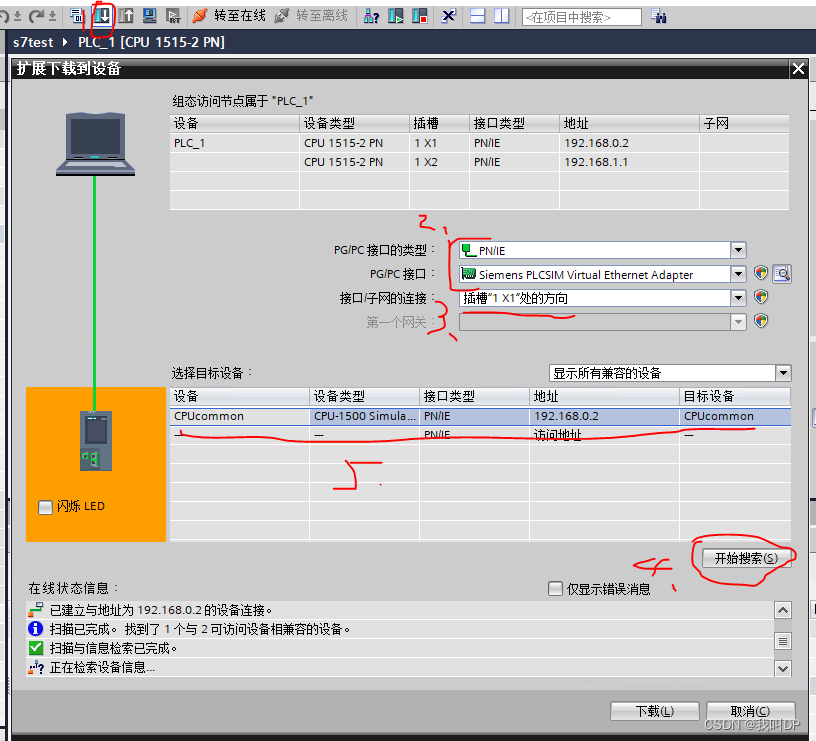Click the 开始搜索(S) button
Screen dimensions: 816x741
(x=746, y=558)
